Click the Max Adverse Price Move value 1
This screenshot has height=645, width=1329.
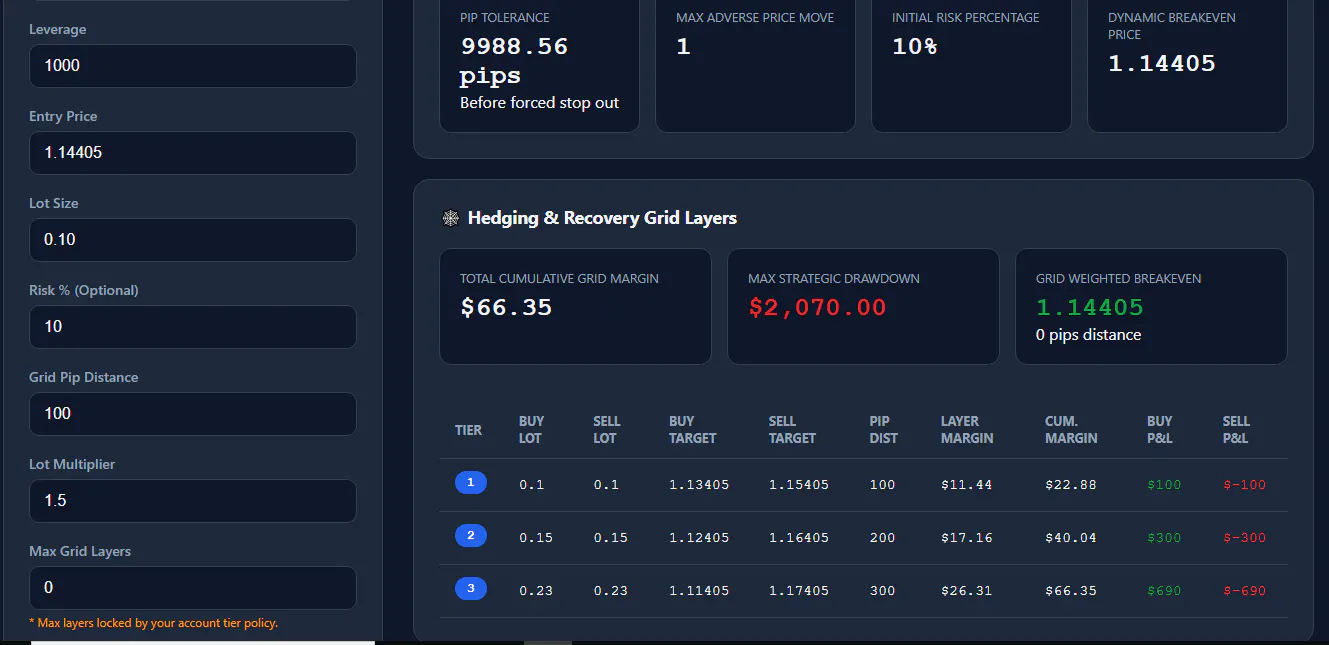point(683,46)
